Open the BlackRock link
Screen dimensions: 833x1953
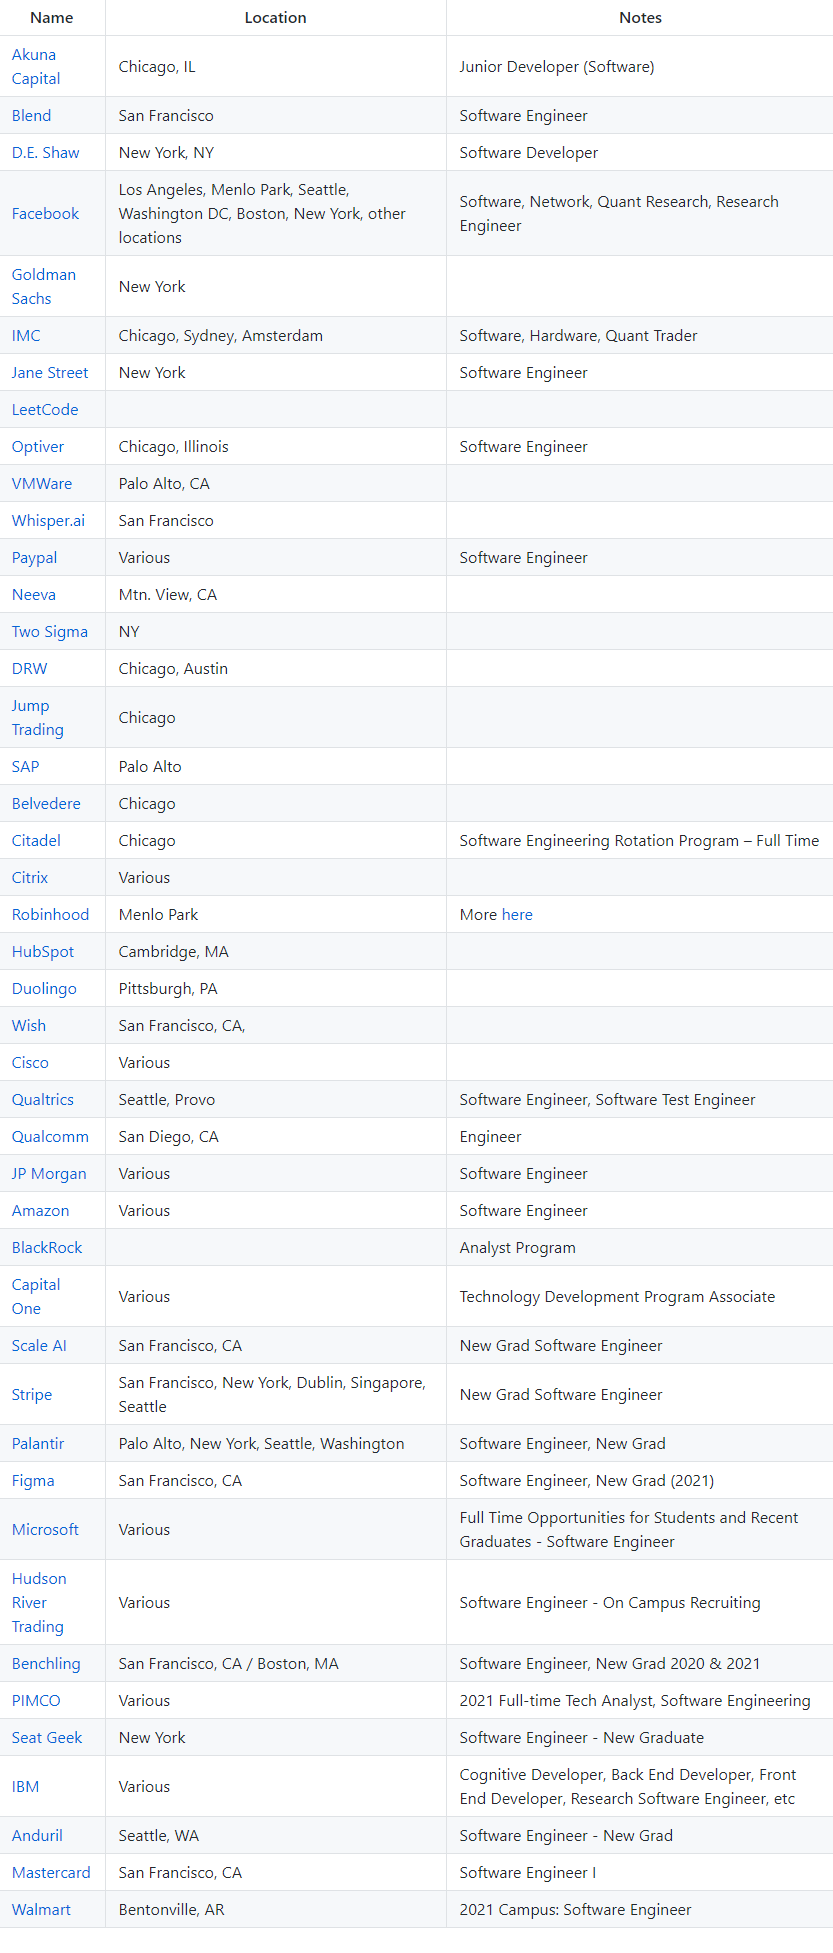click(47, 1248)
